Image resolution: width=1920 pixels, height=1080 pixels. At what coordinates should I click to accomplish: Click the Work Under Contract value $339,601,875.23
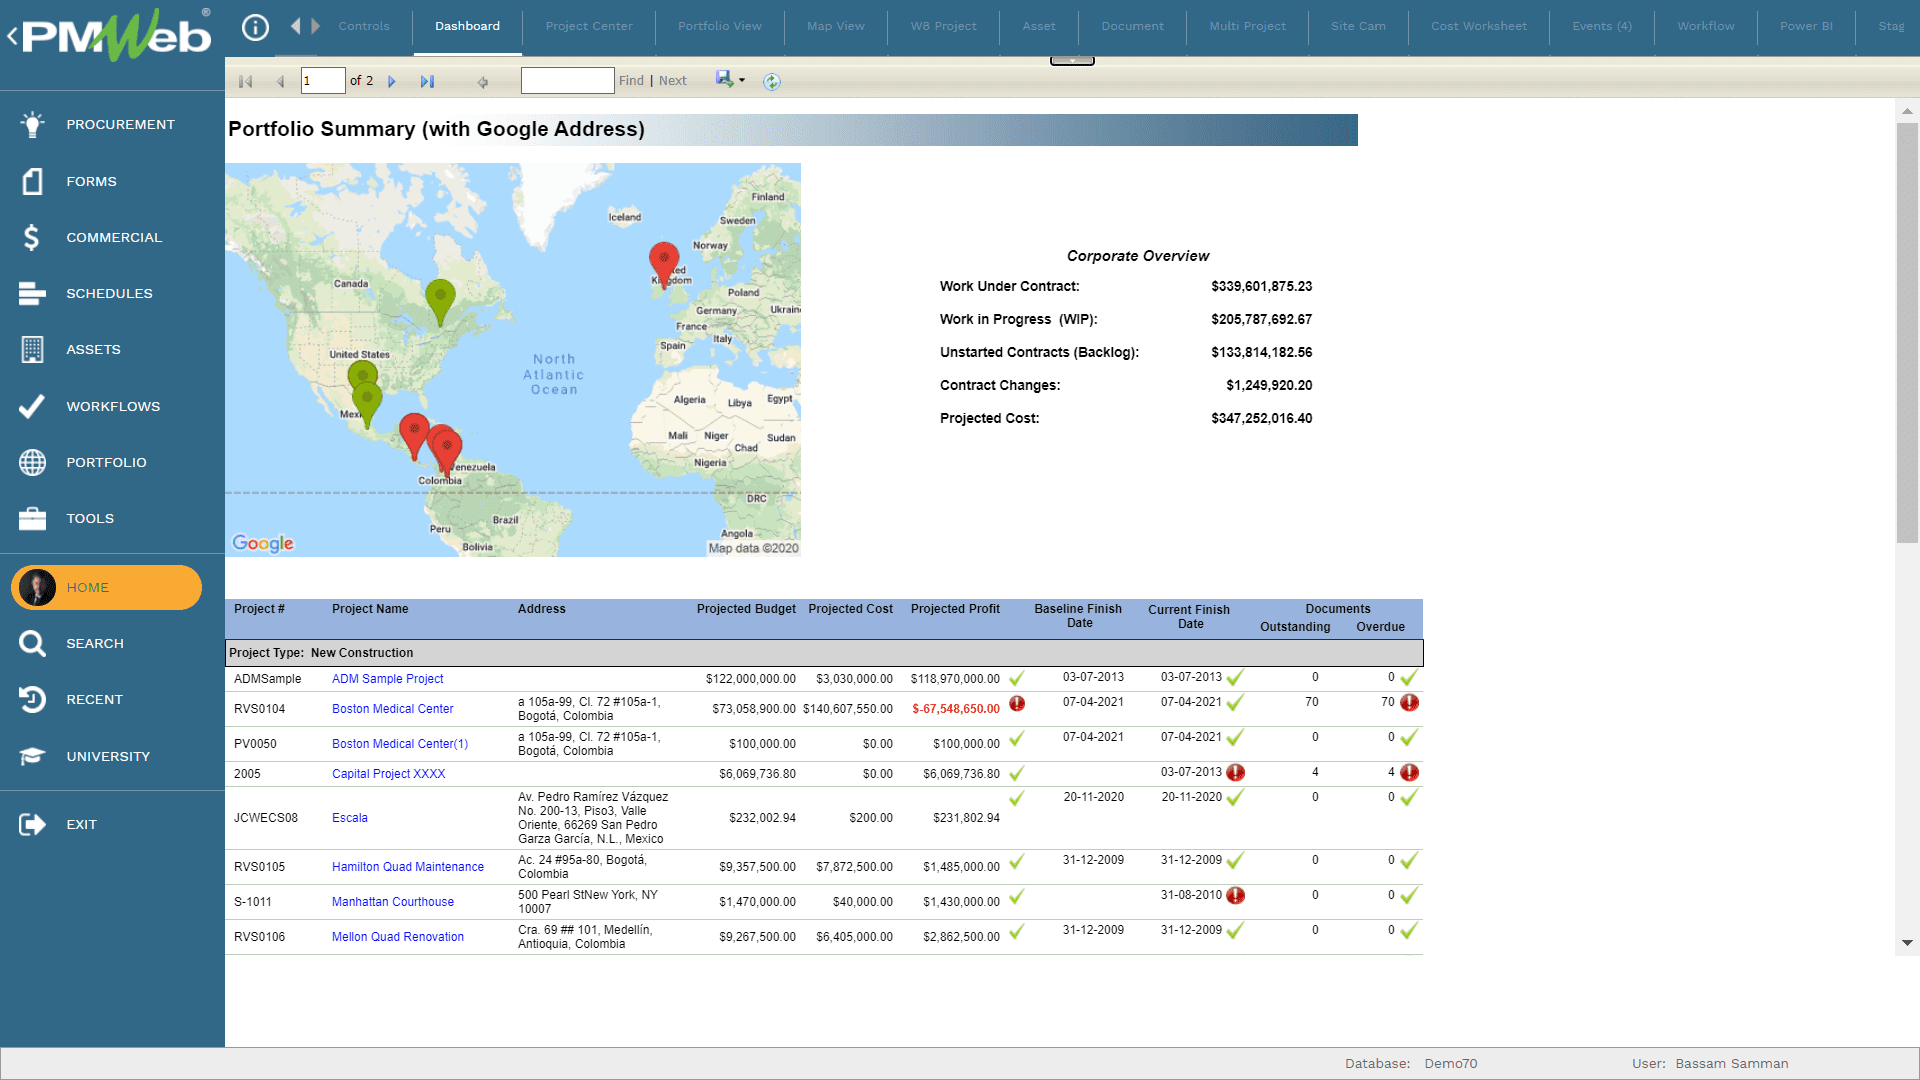pyautogui.click(x=1261, y=286)
